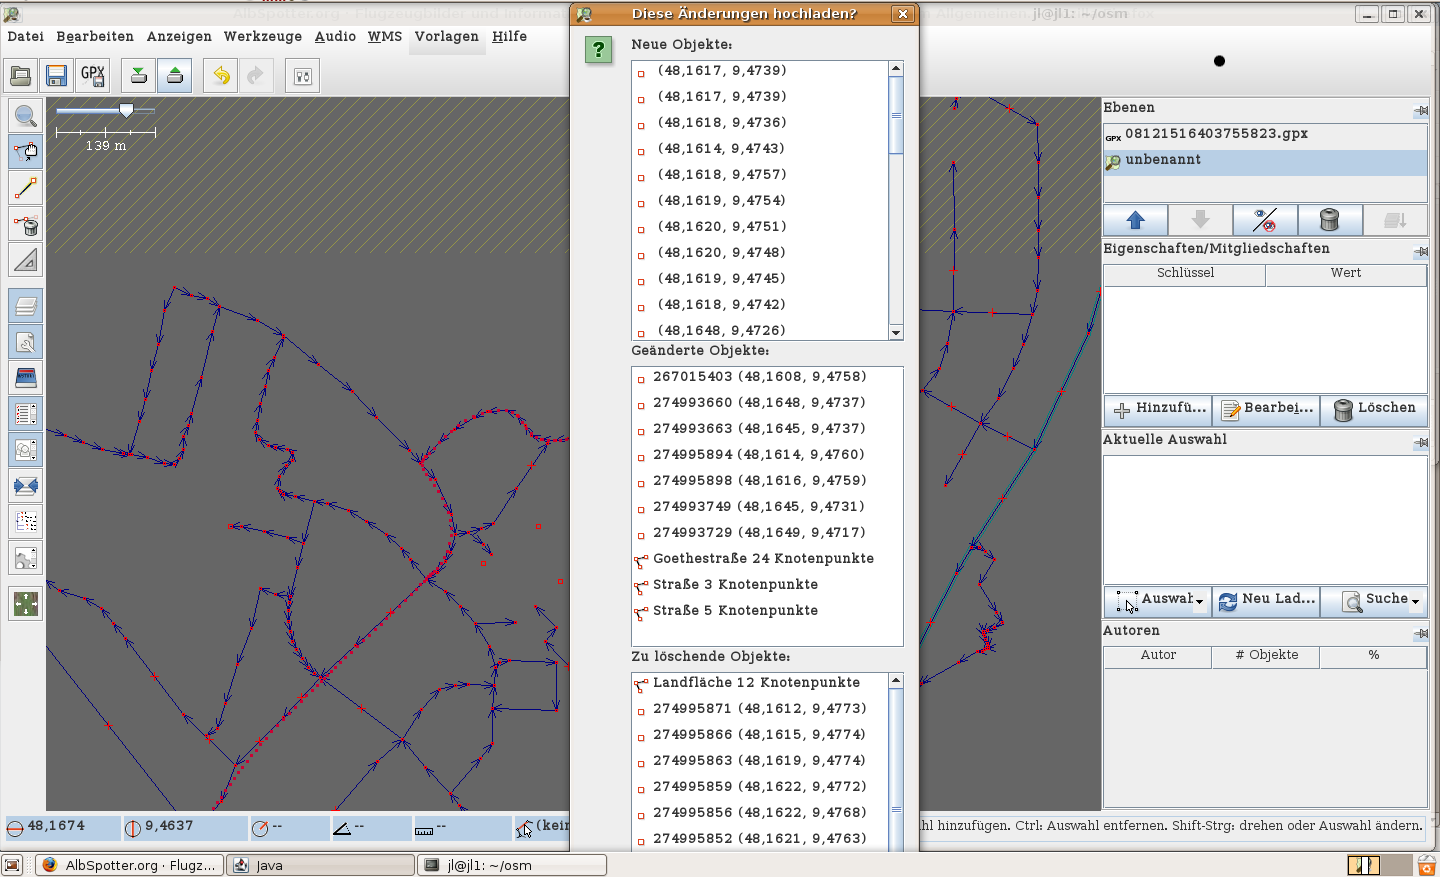This screenshot has height=877, width=1440.
Task: Toggle the properties dialog wrench button
Action: tap(26, 342)
